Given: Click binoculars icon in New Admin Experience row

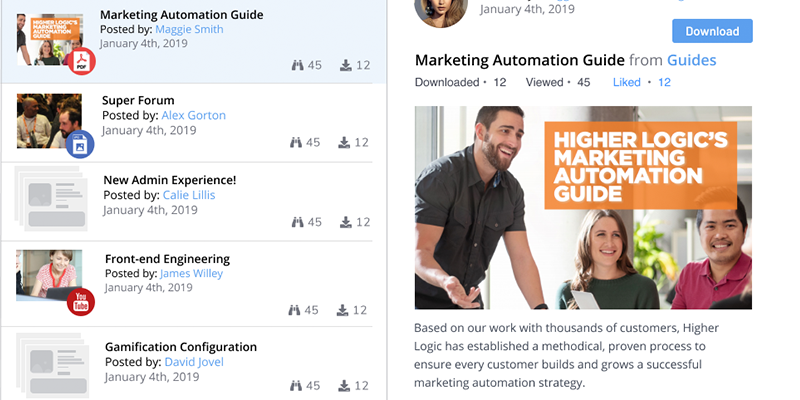Looking at the screenshot, I should (x=298, y=222).
